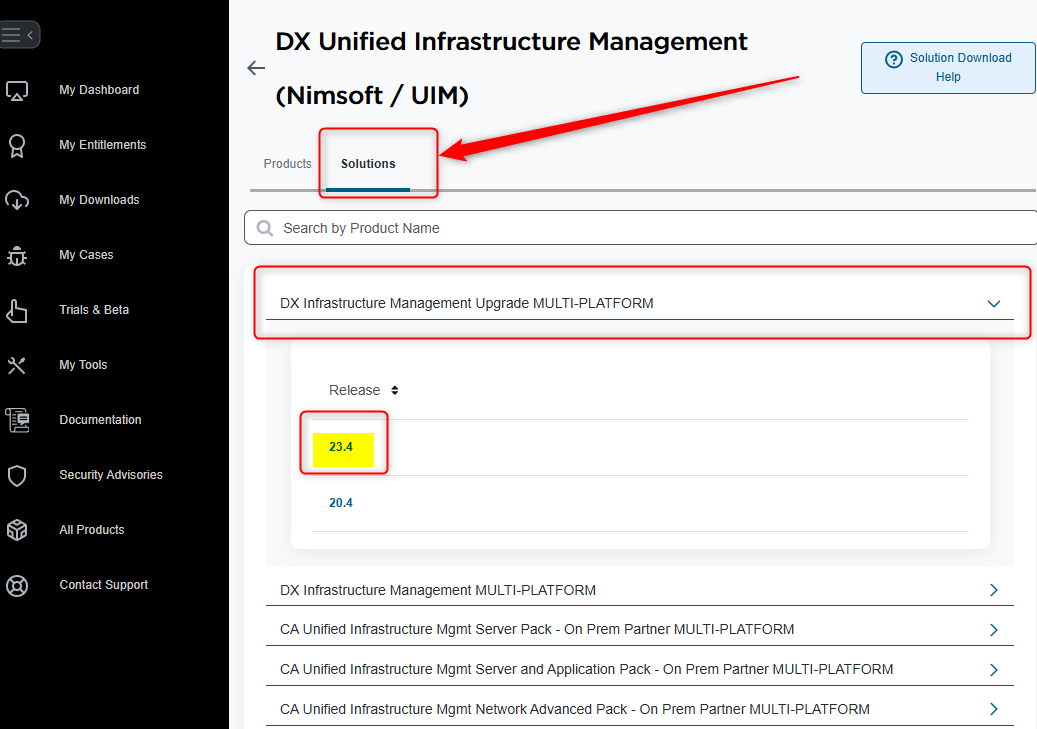This screenshot has height=729, width=1037.
Task: Click the question mark help icon
Action: click(893, 60)
